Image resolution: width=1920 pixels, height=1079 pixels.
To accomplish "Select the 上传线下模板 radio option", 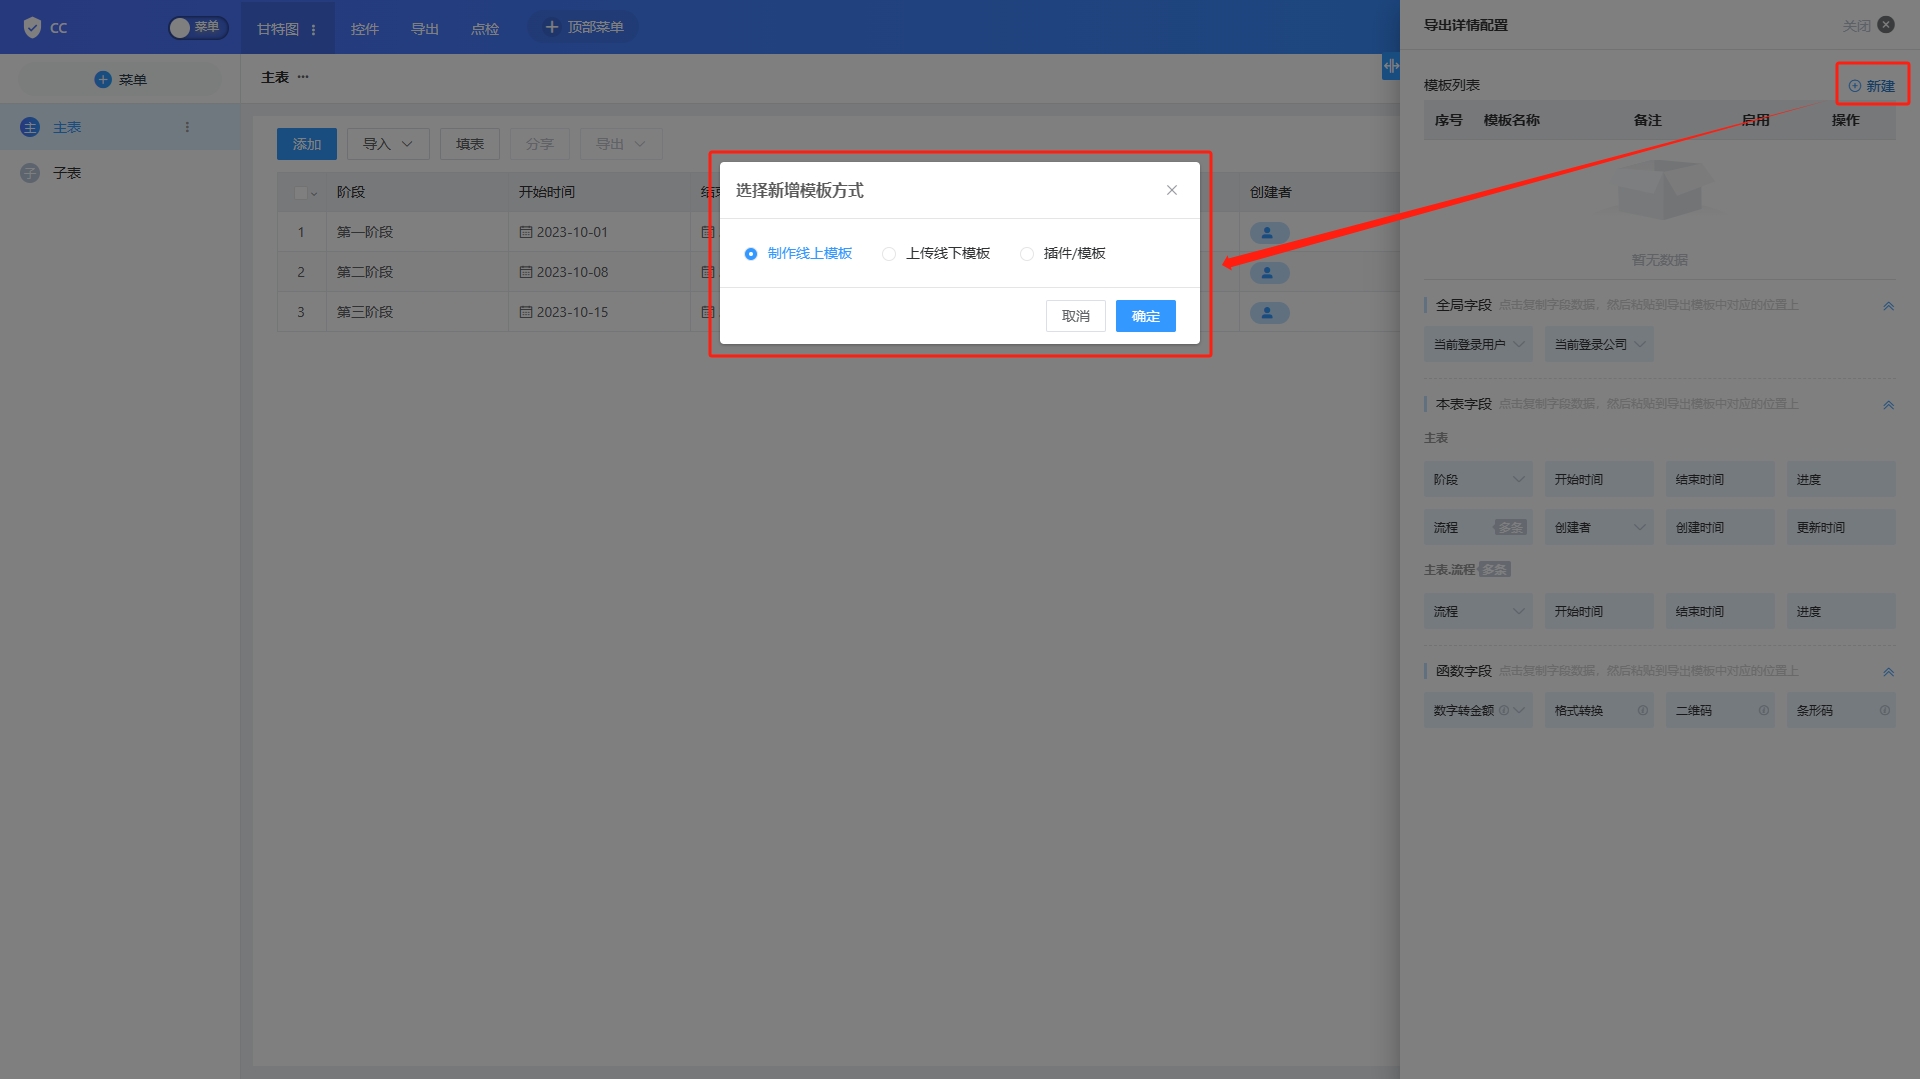I will pos(936,253).
